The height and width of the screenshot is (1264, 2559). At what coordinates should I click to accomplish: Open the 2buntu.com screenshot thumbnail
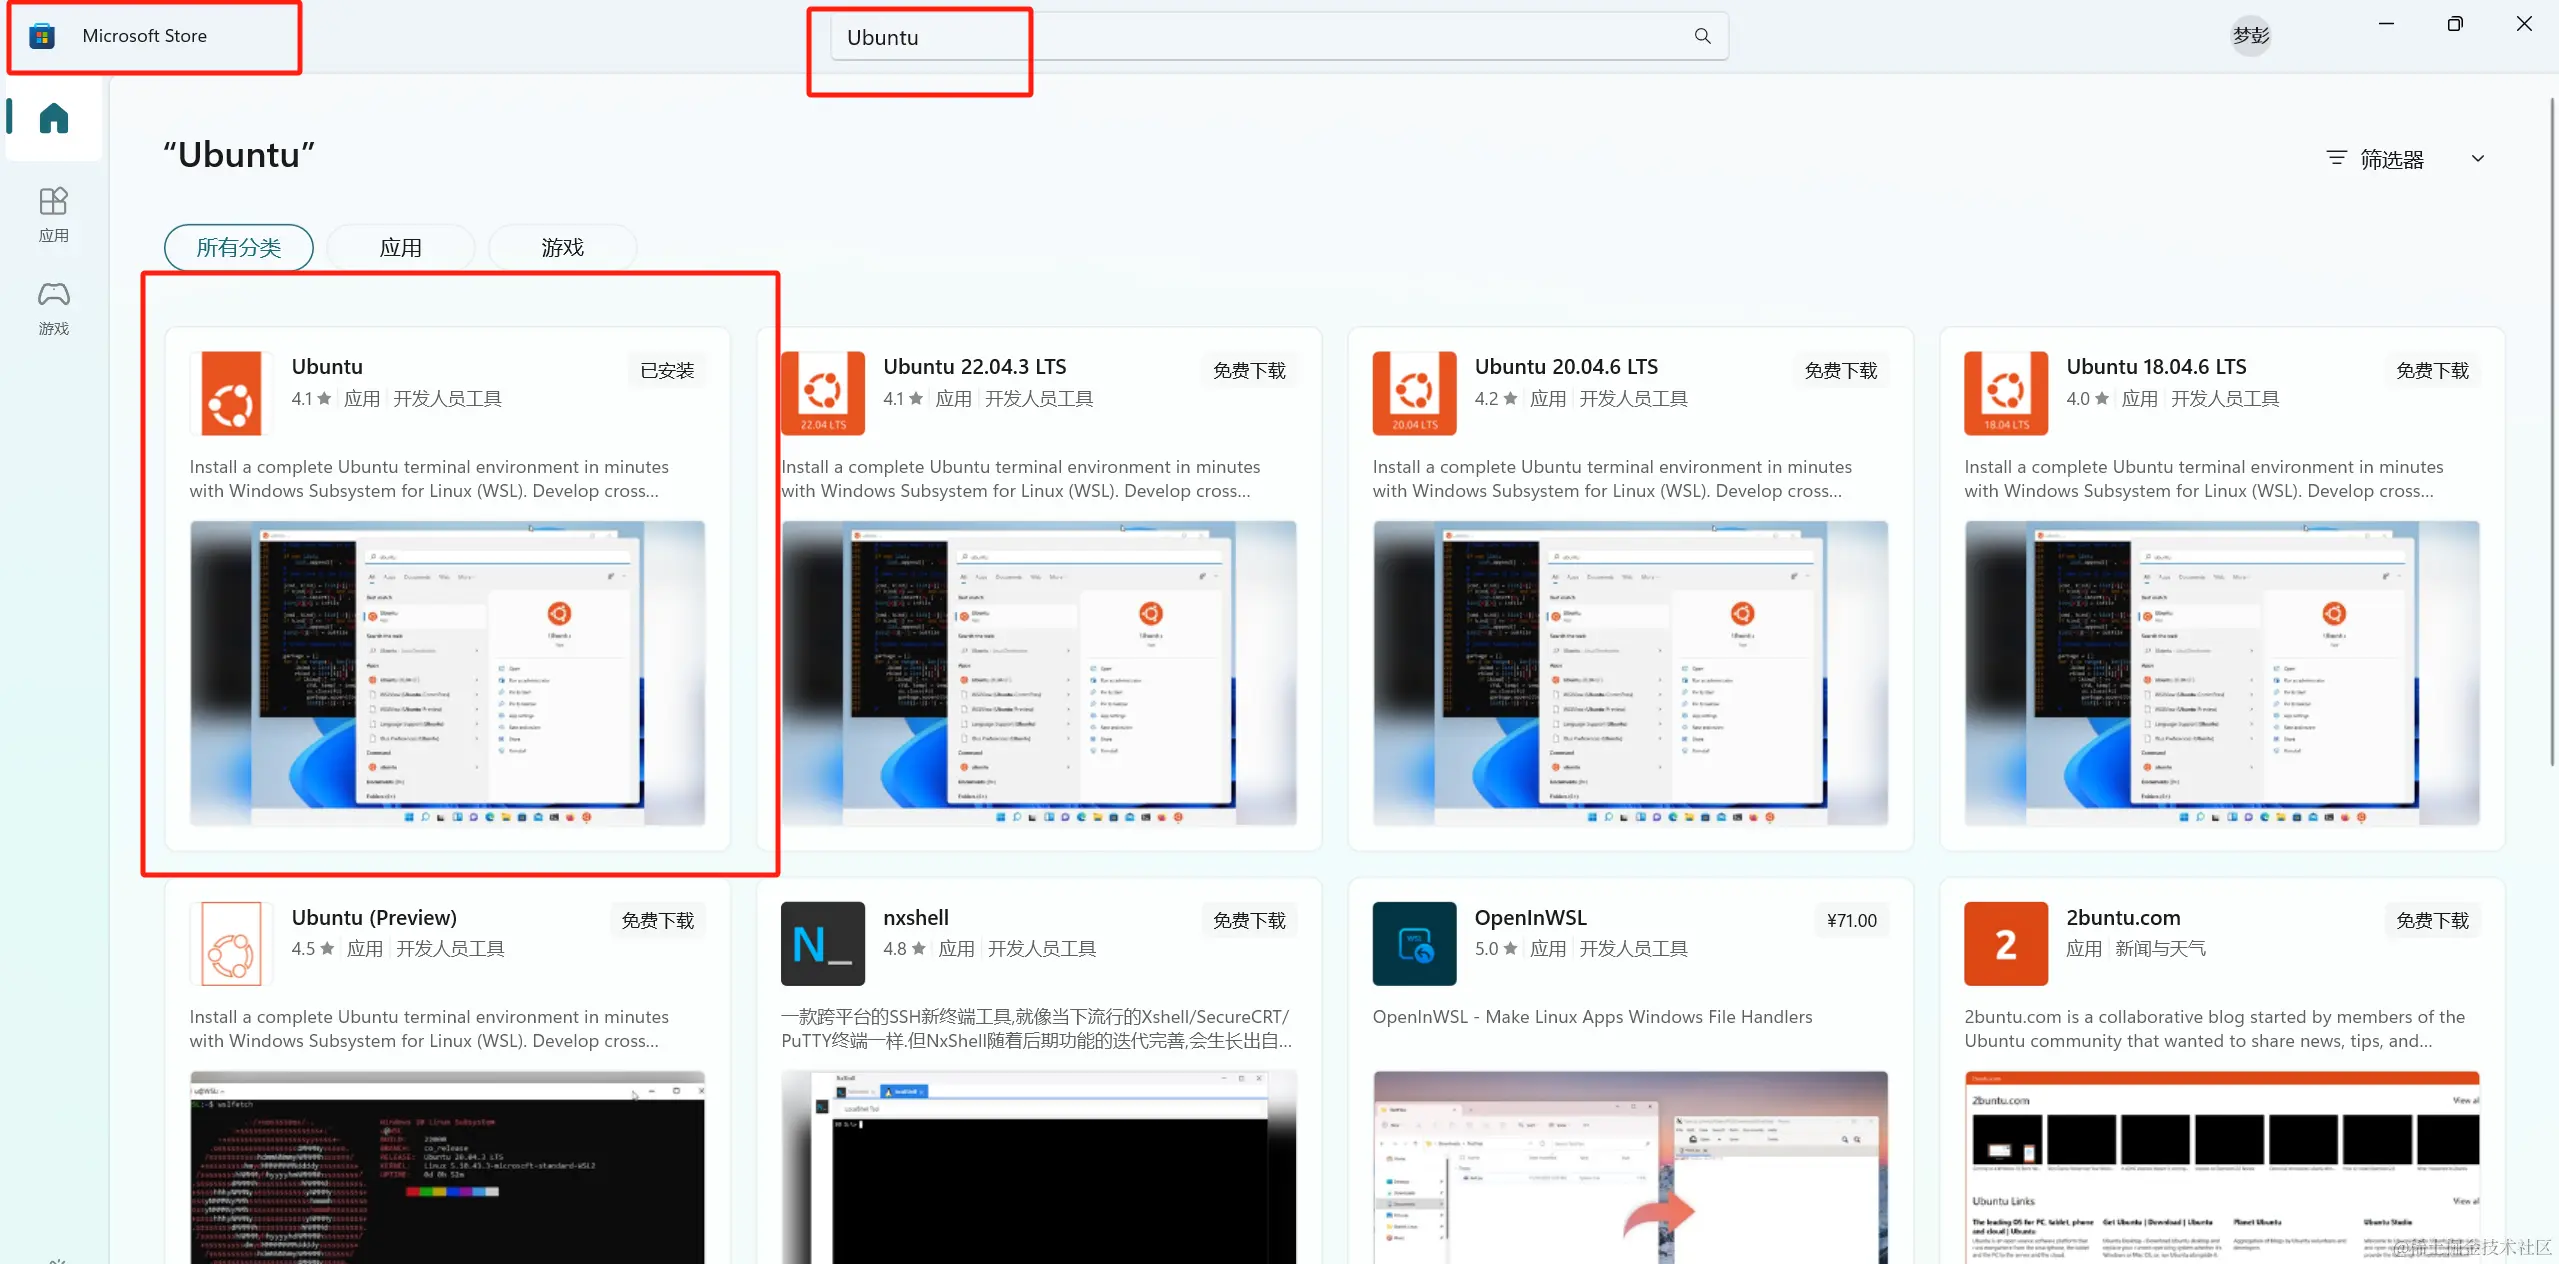[2222, 1167]
